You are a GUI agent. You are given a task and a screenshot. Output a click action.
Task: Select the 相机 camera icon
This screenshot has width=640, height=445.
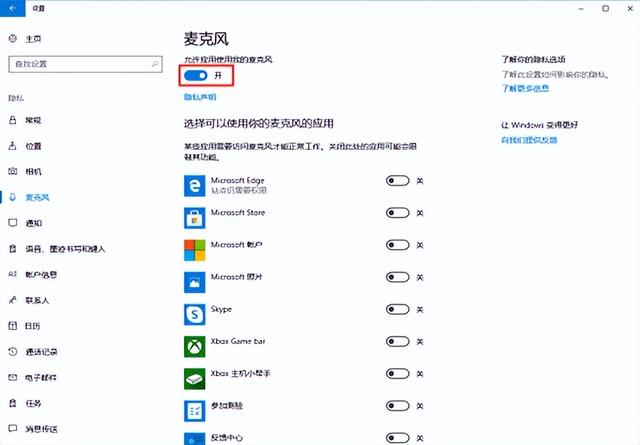coord(13,171)
